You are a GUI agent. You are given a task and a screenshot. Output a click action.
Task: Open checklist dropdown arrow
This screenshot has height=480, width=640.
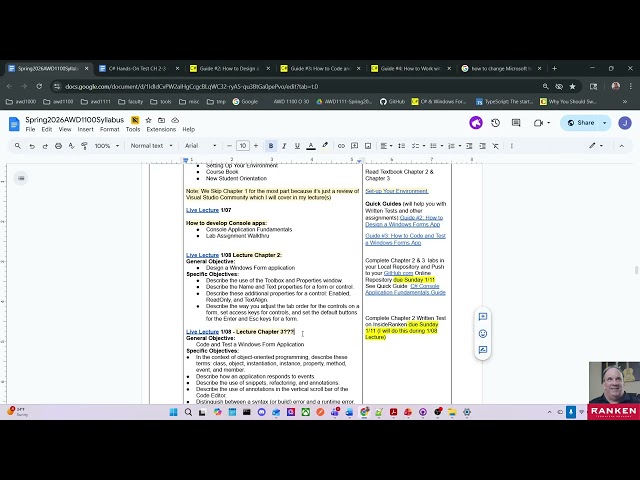click(x=424, y=146)
